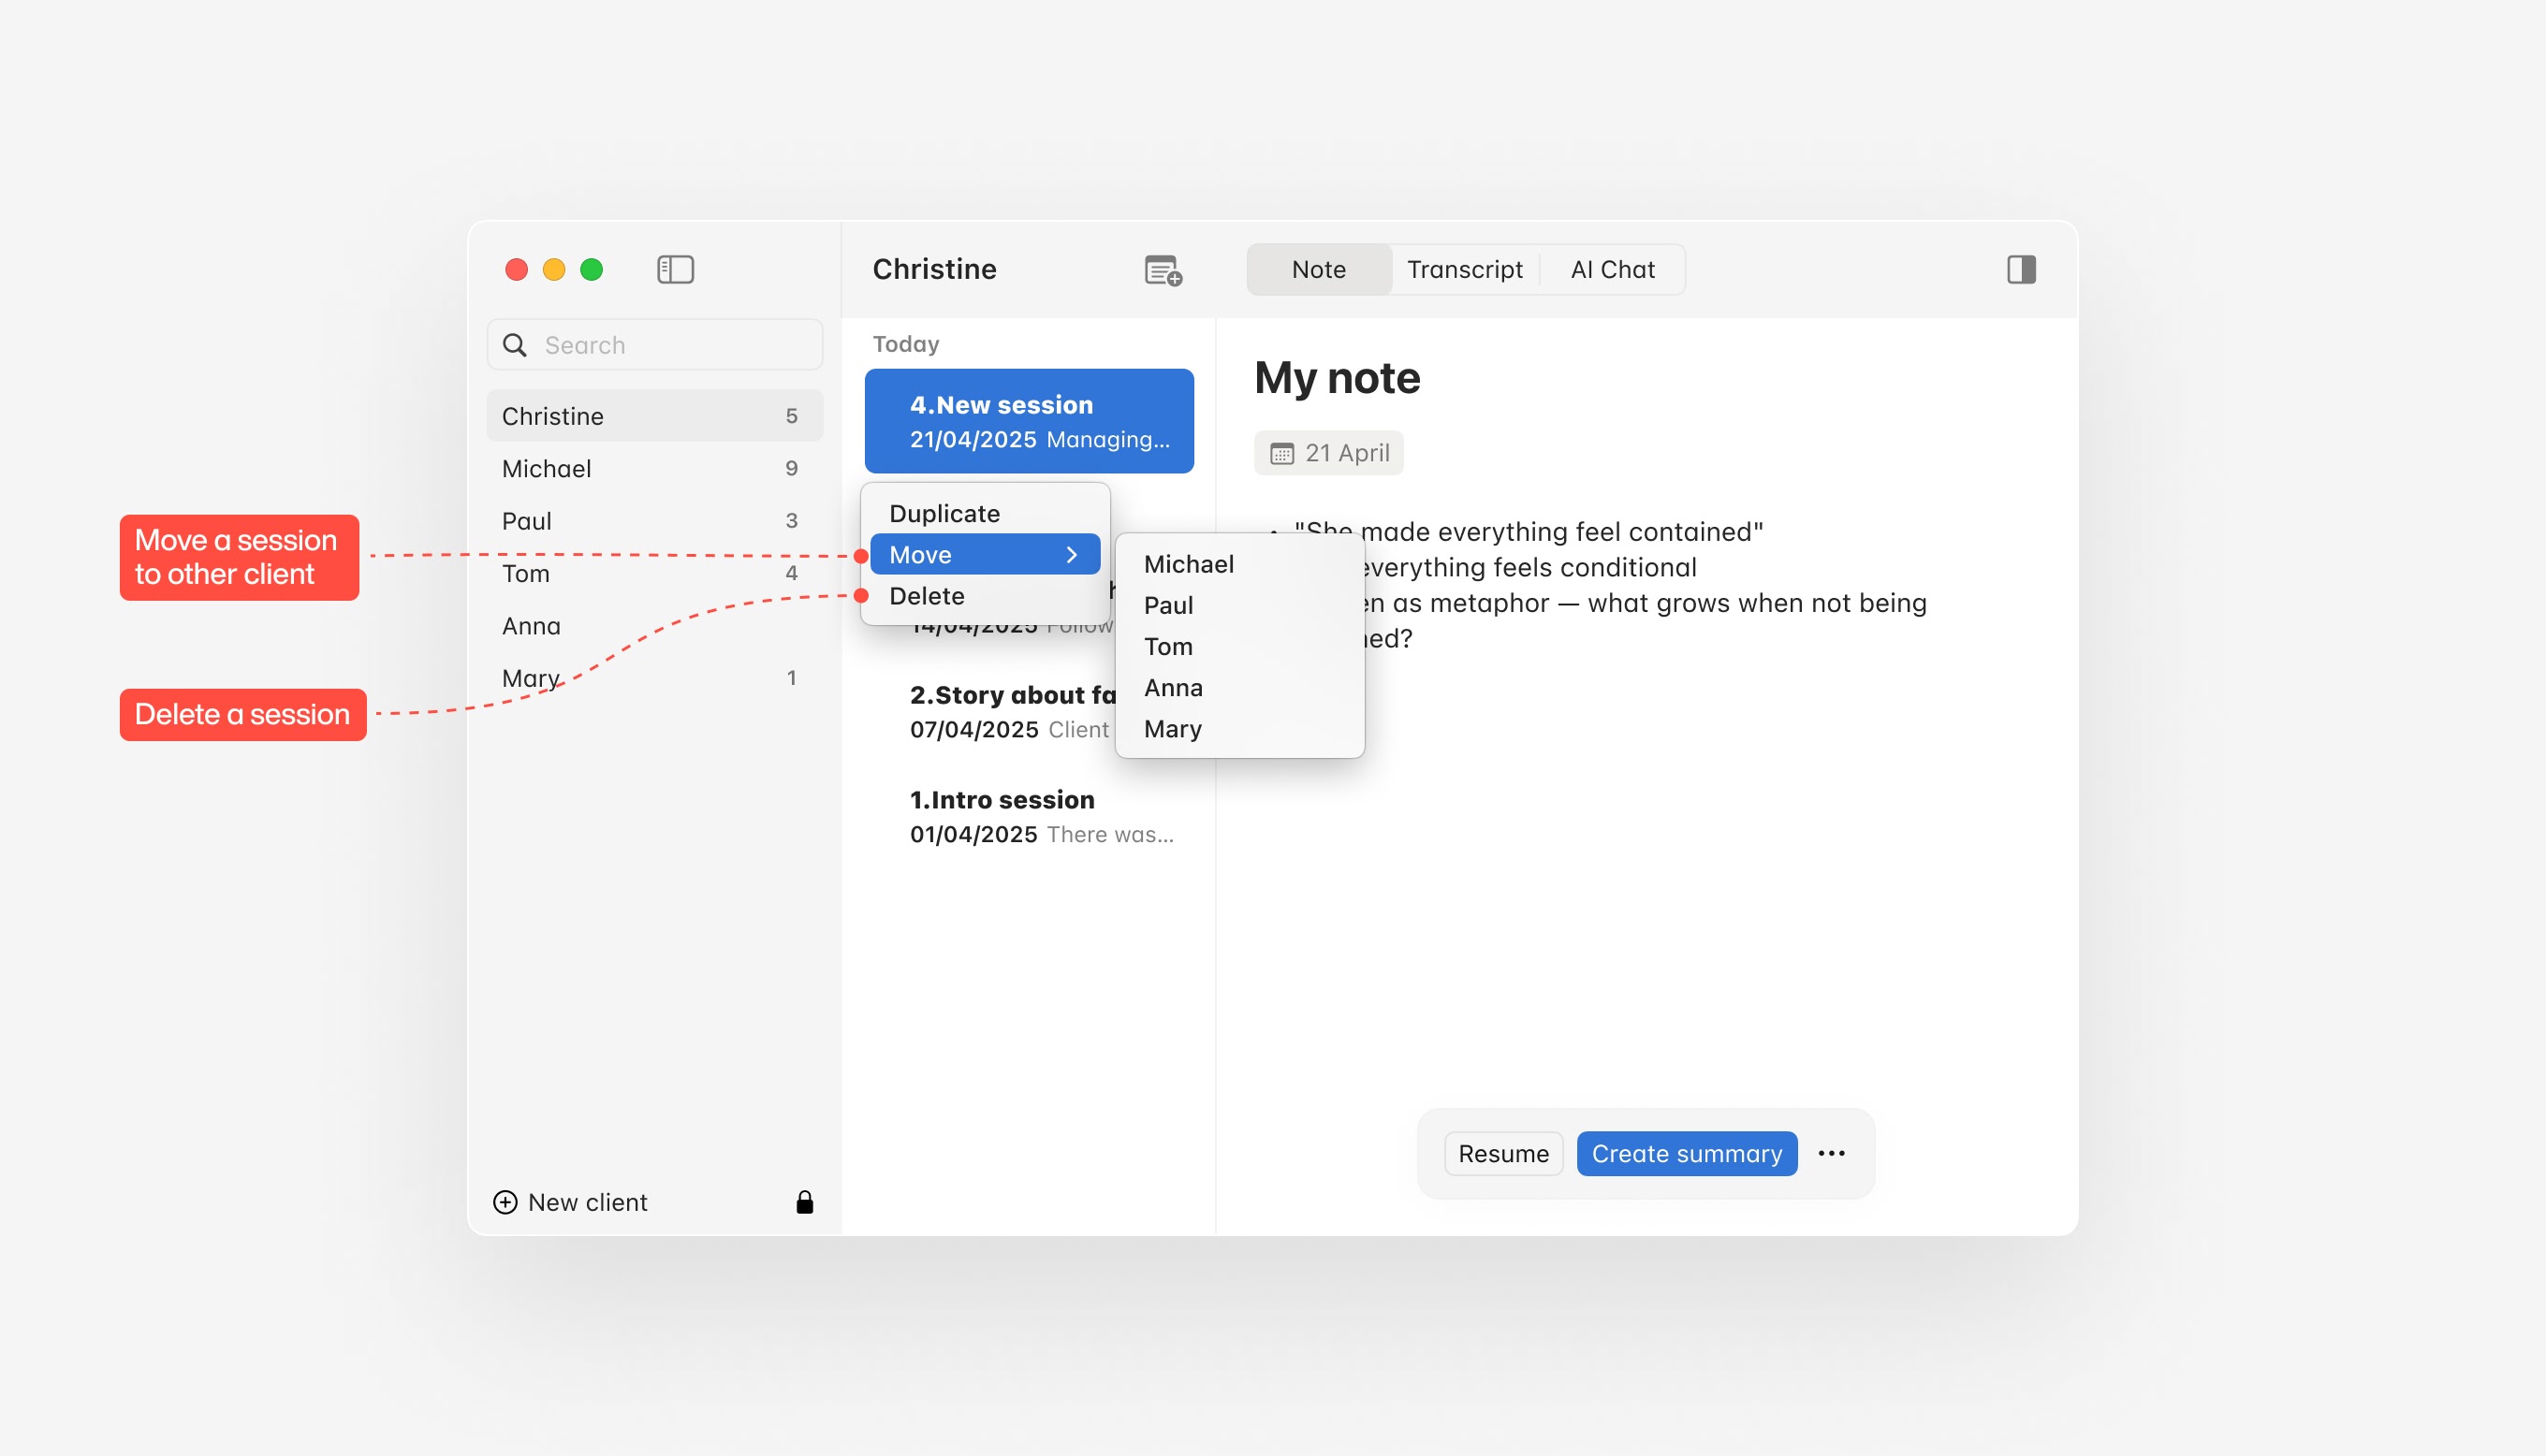
Task: Switch to the AI Chat tab
Action: coord(1612,269)
